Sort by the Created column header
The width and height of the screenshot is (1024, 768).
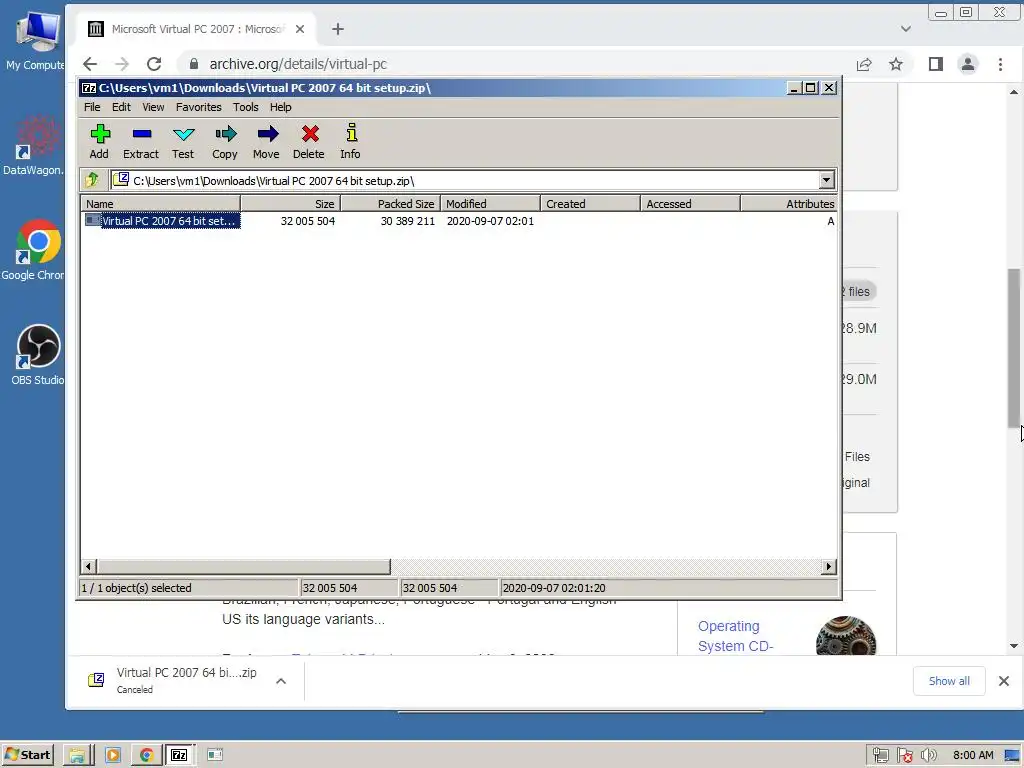(590, 204)
